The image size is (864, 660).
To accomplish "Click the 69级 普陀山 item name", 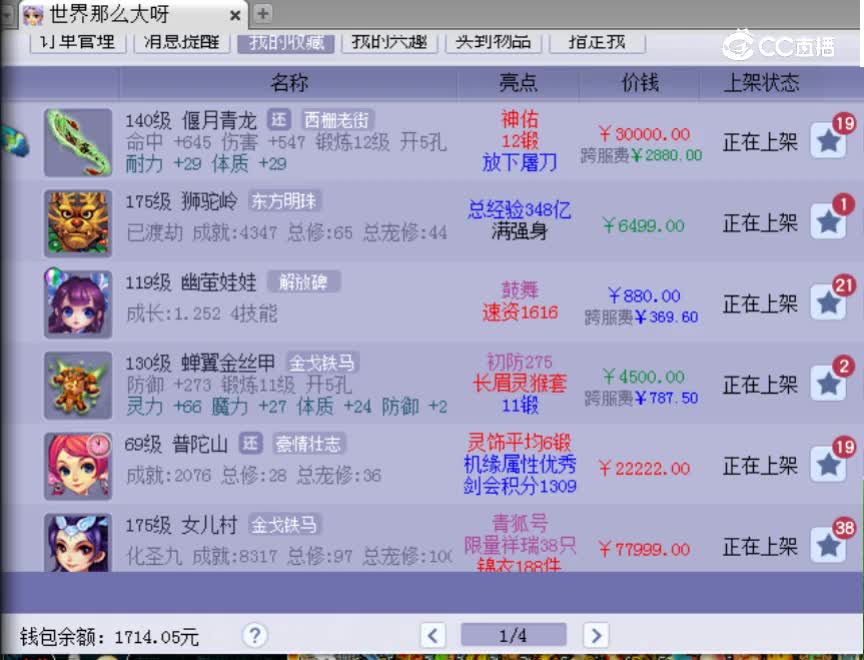I will pyautogui.click(x=176, y=444).
